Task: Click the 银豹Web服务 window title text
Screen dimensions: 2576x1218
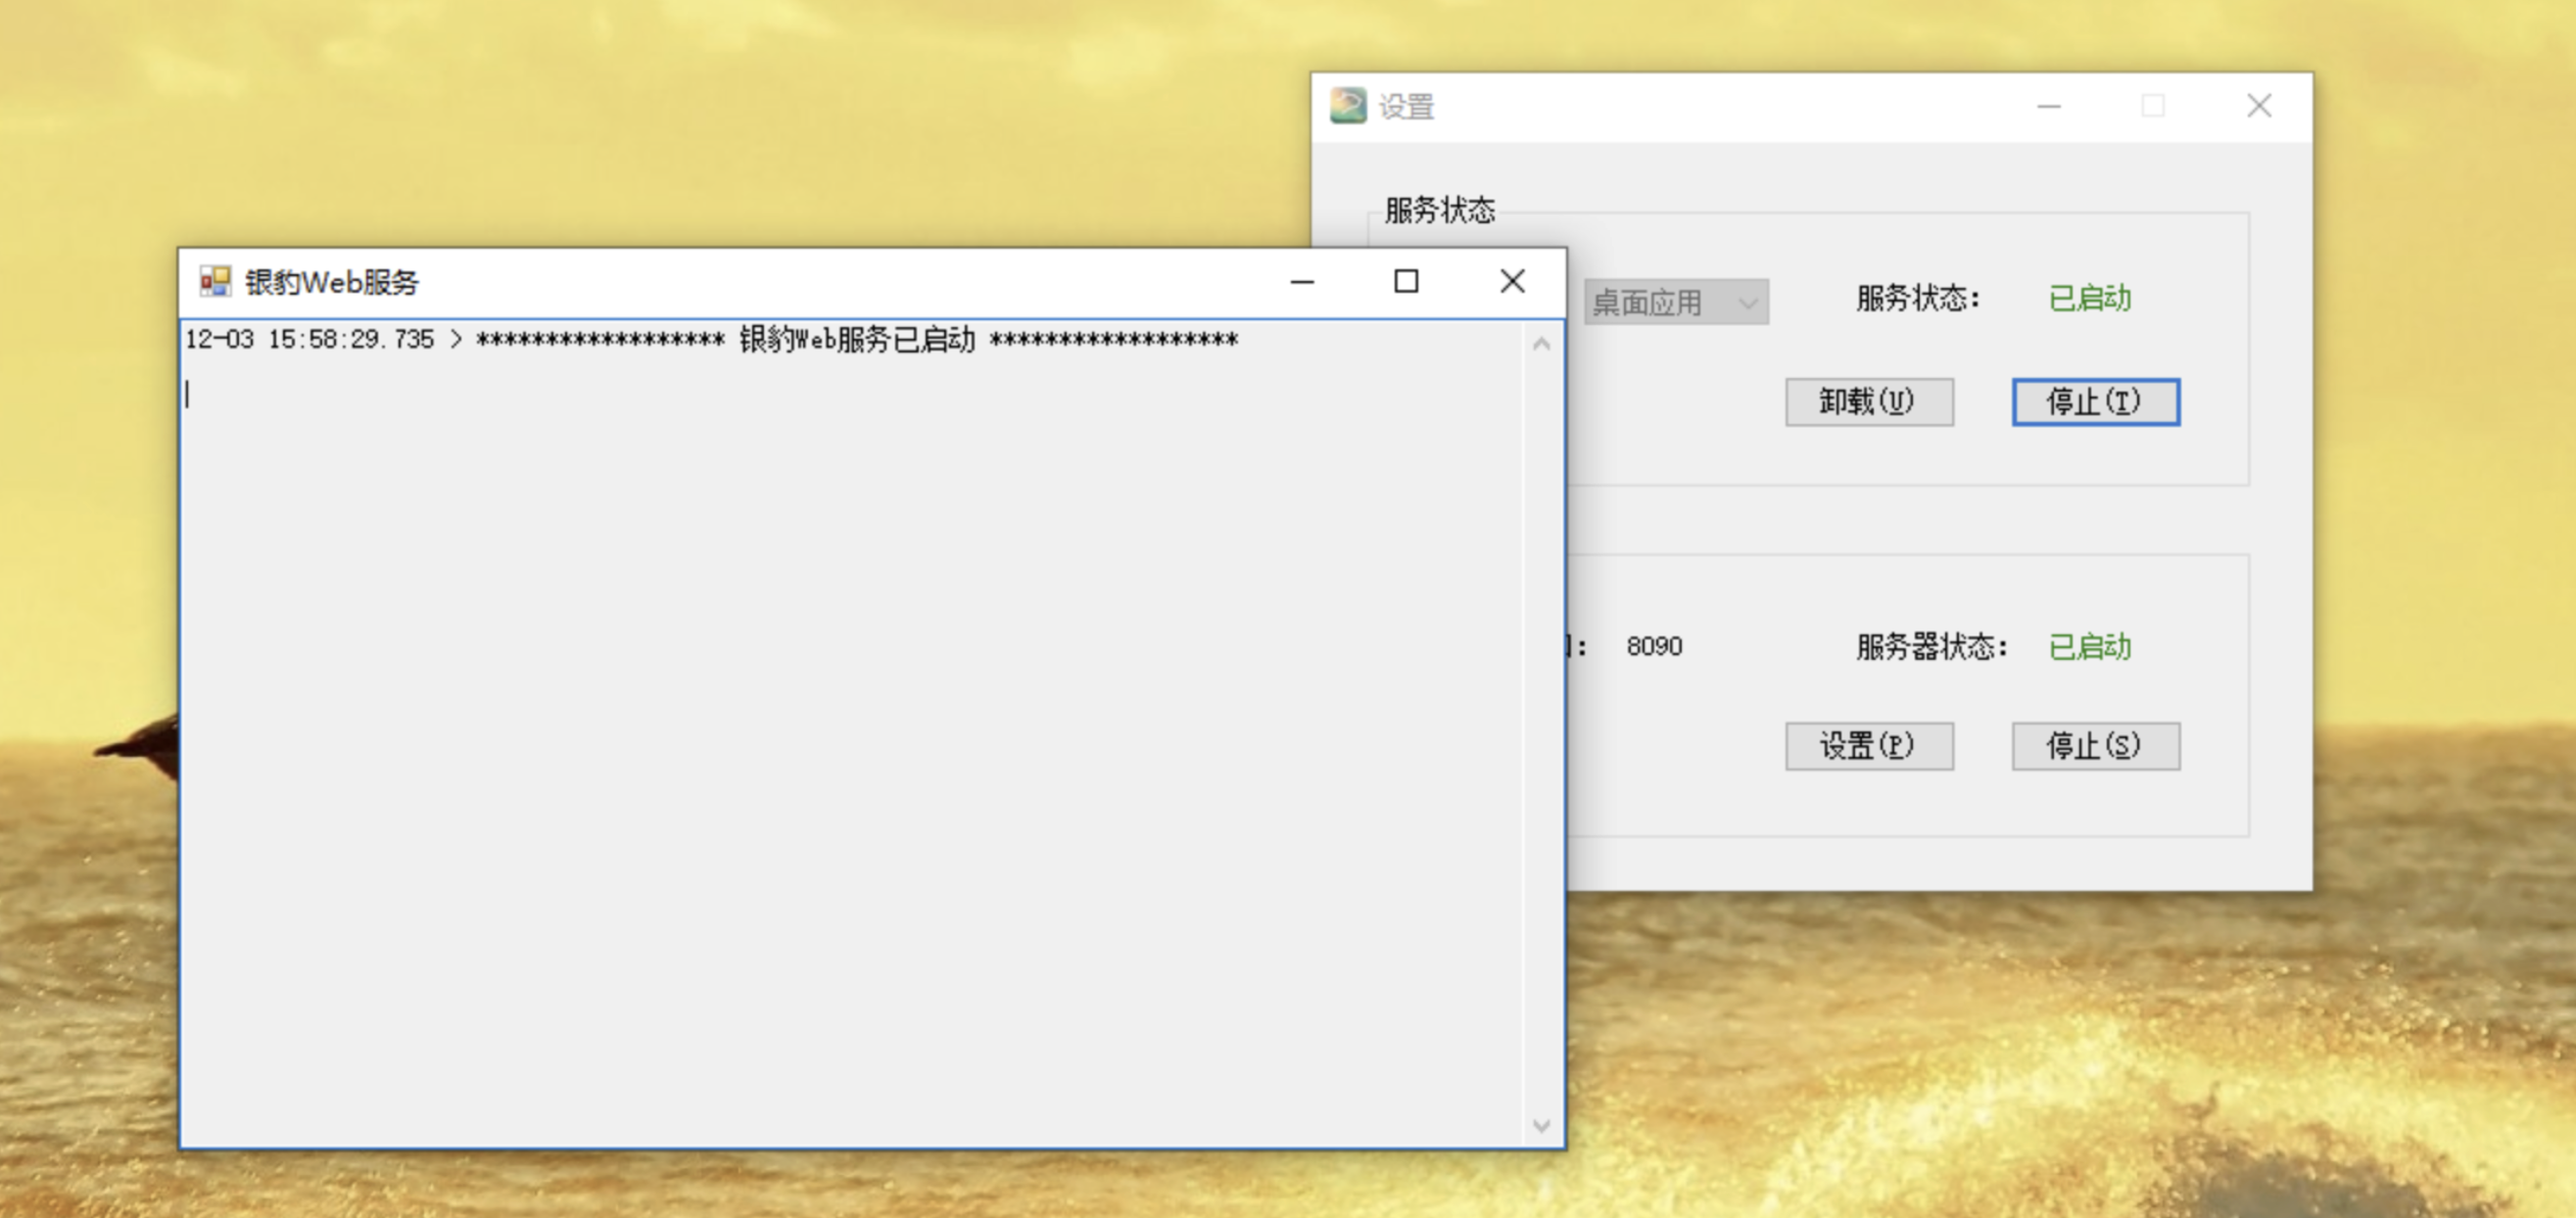Action: click(330, 281)
